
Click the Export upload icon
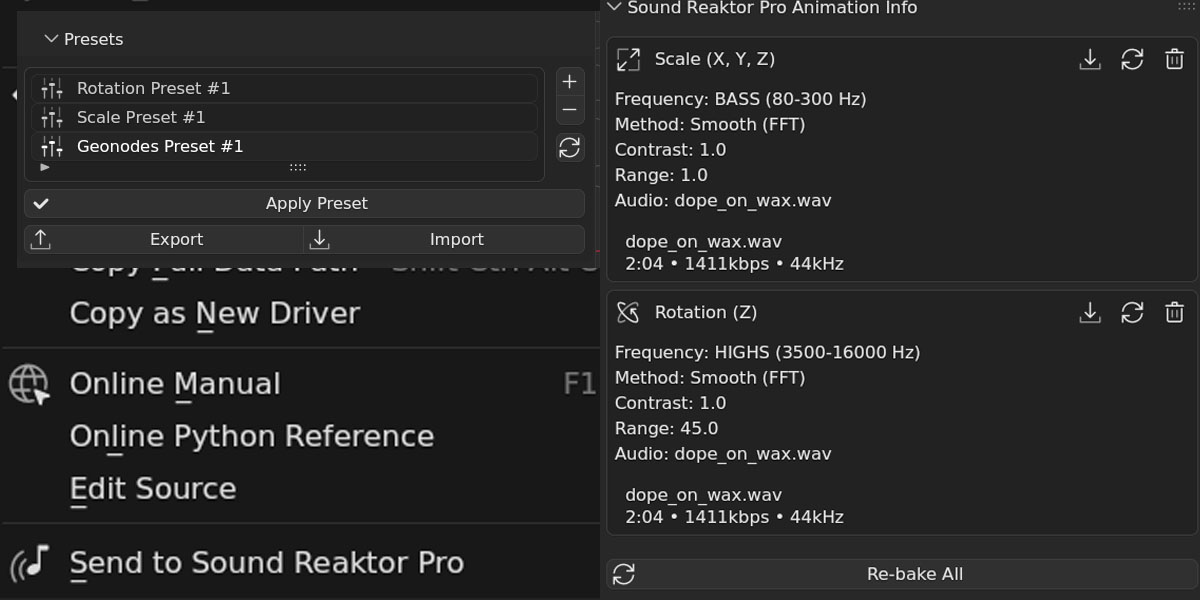(40, 239)
